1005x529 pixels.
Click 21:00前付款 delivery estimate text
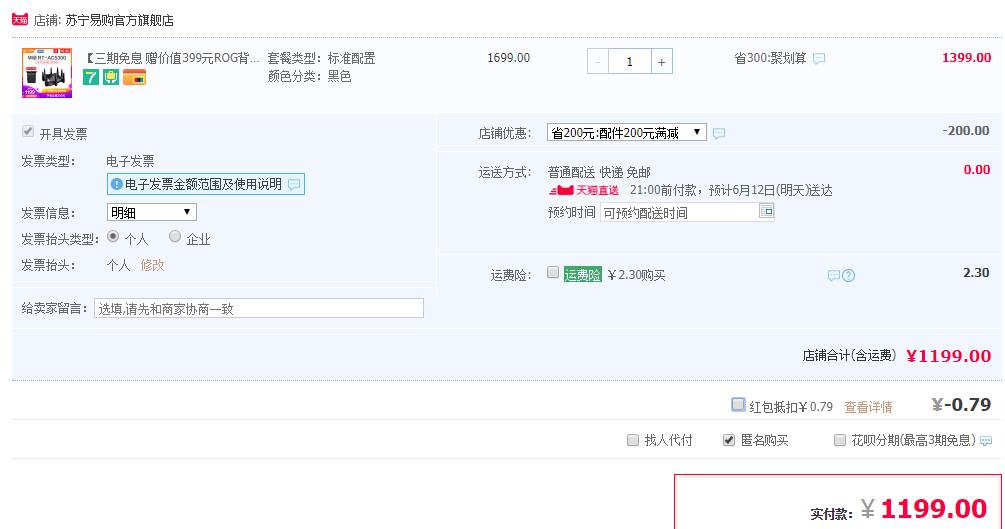(x=731, y=190)
